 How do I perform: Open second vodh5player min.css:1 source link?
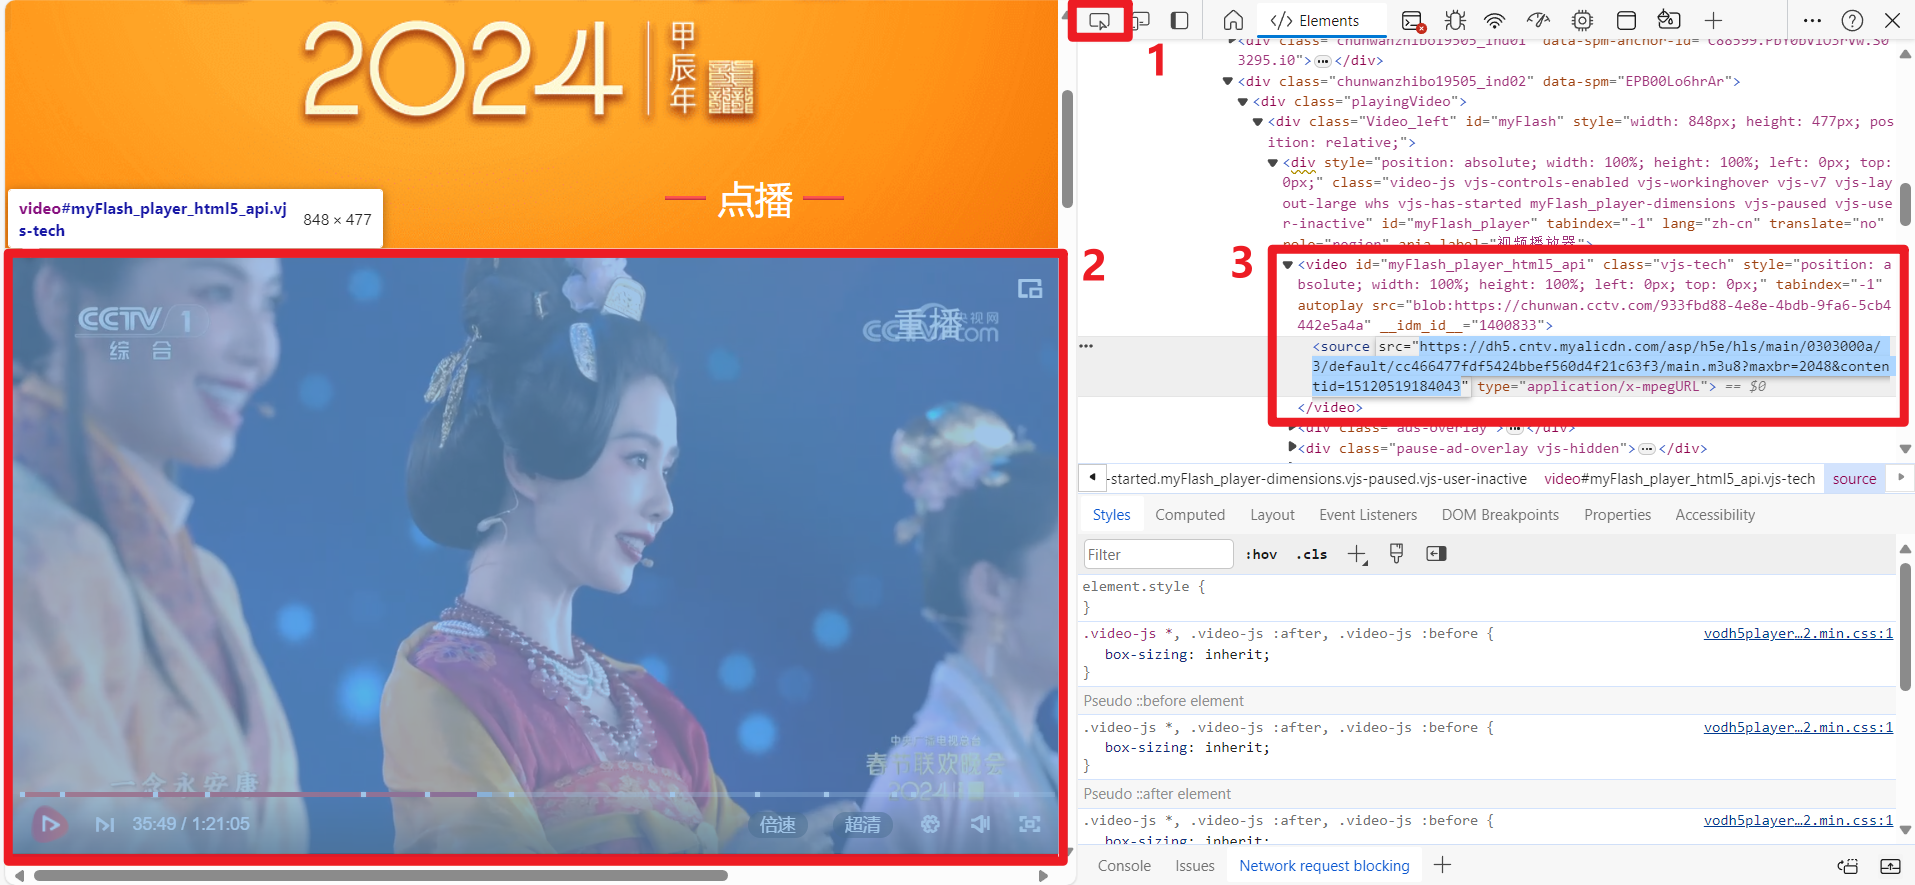click(1798, 727)
